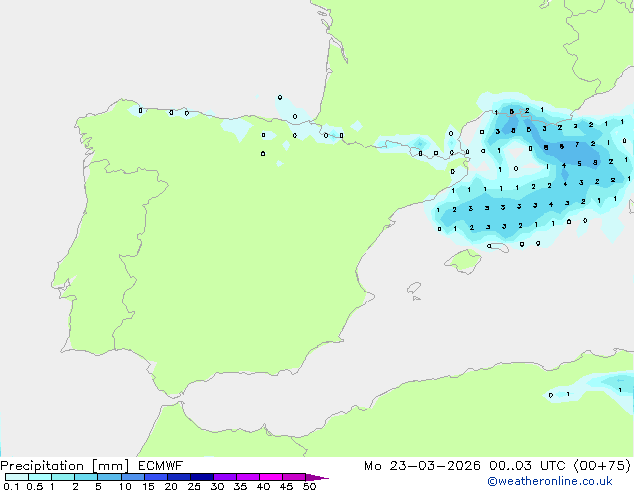Click the '50' legend tick label
The width and height of the screenshot is (634, 490).
pyautogui.click(x=310, y=486)
